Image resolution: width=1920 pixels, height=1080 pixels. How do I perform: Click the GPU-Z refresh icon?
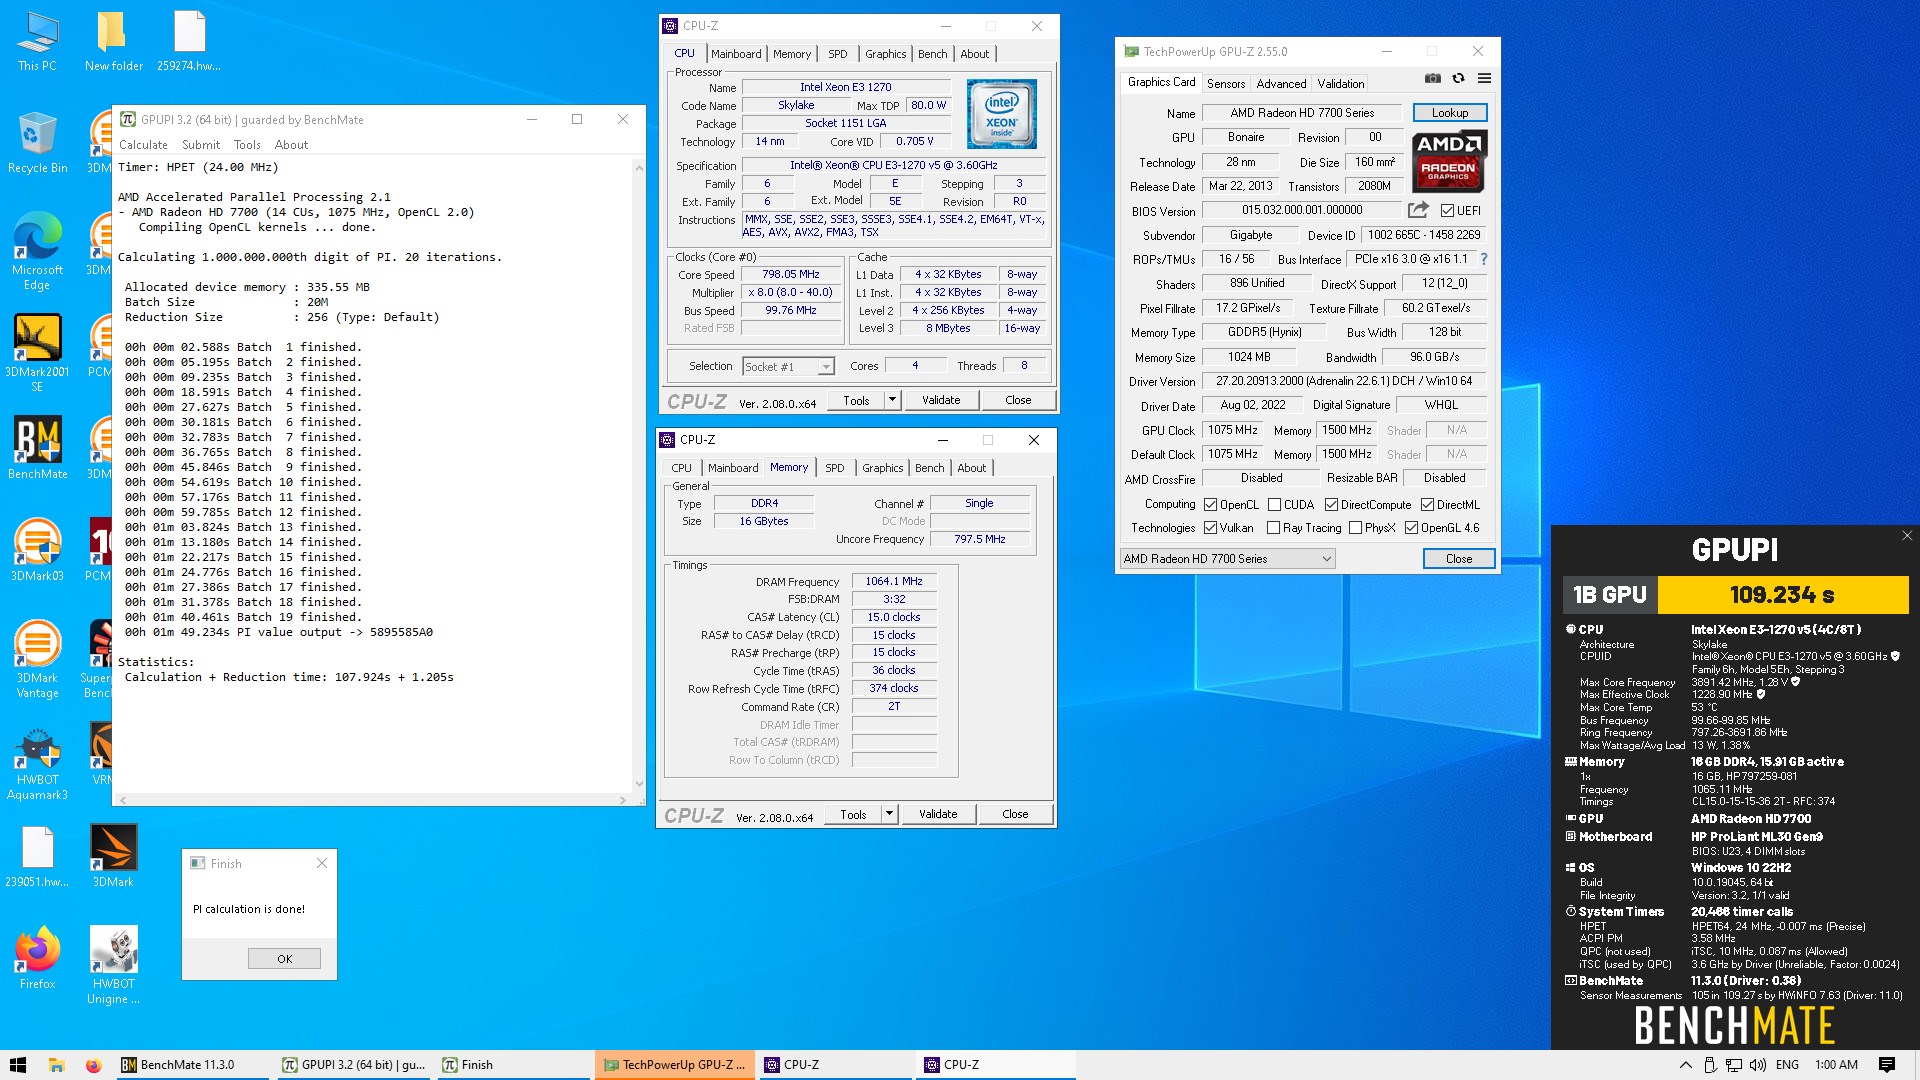coord(1458,79)
